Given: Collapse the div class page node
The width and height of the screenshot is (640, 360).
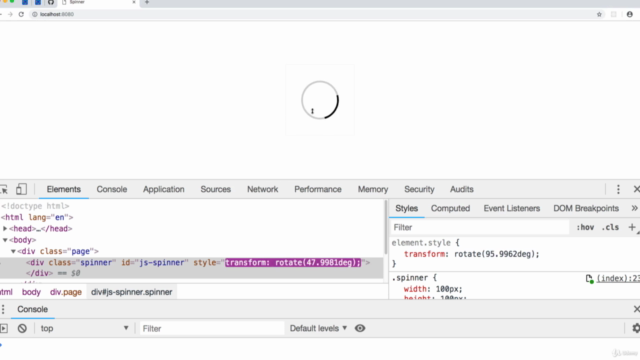Looking at the screenshot, I should coord(13,251).
